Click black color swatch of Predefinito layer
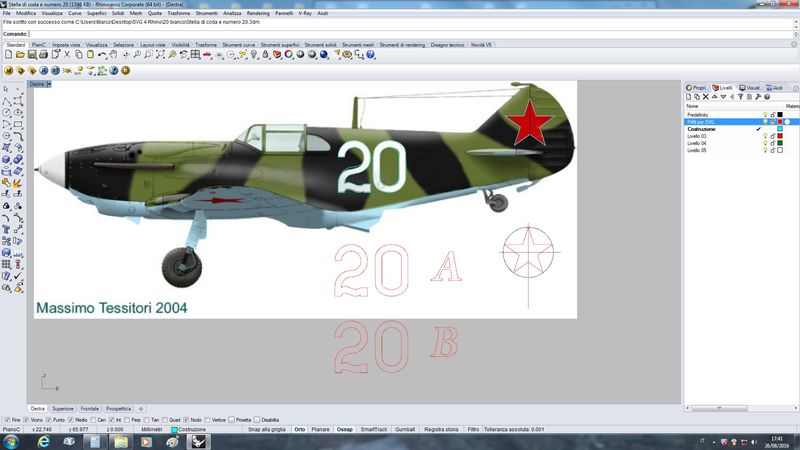The height and width of the screenshot is (450, 800). 780,115
